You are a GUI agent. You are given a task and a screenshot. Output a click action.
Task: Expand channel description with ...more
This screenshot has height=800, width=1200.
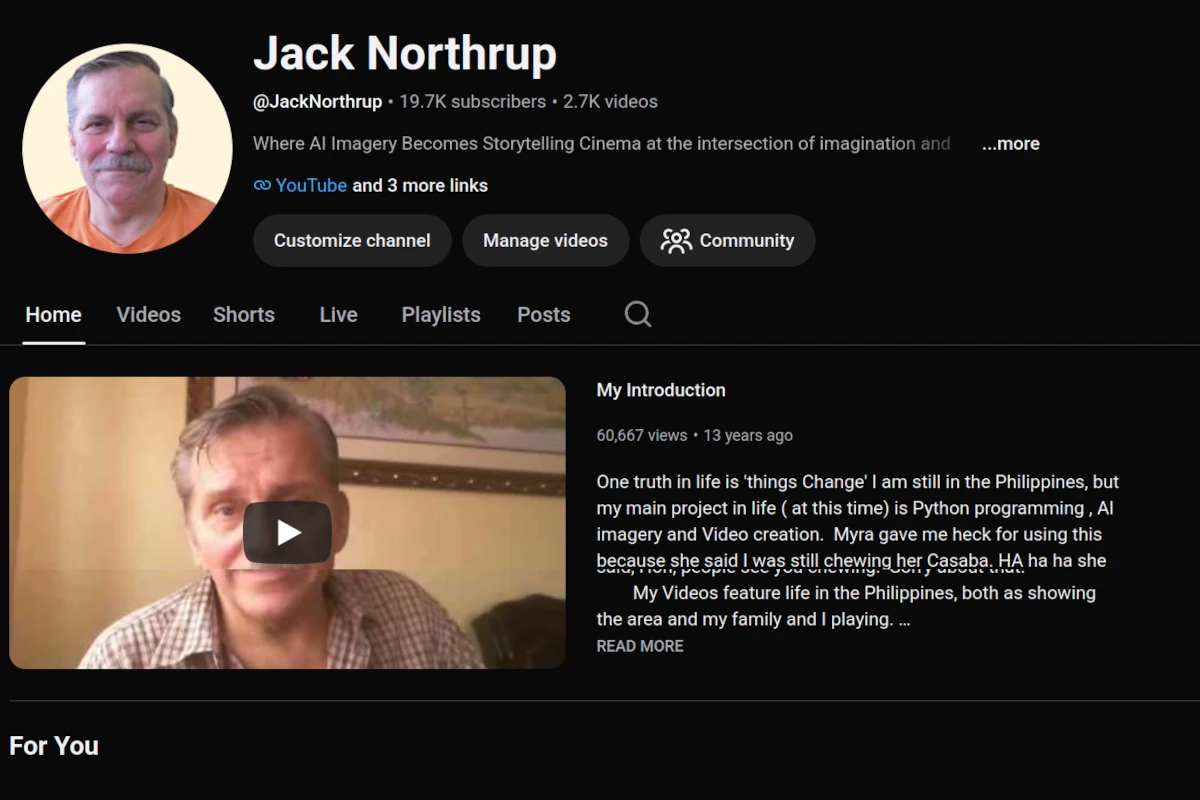pyautogui.click(x=1010, y=144)
